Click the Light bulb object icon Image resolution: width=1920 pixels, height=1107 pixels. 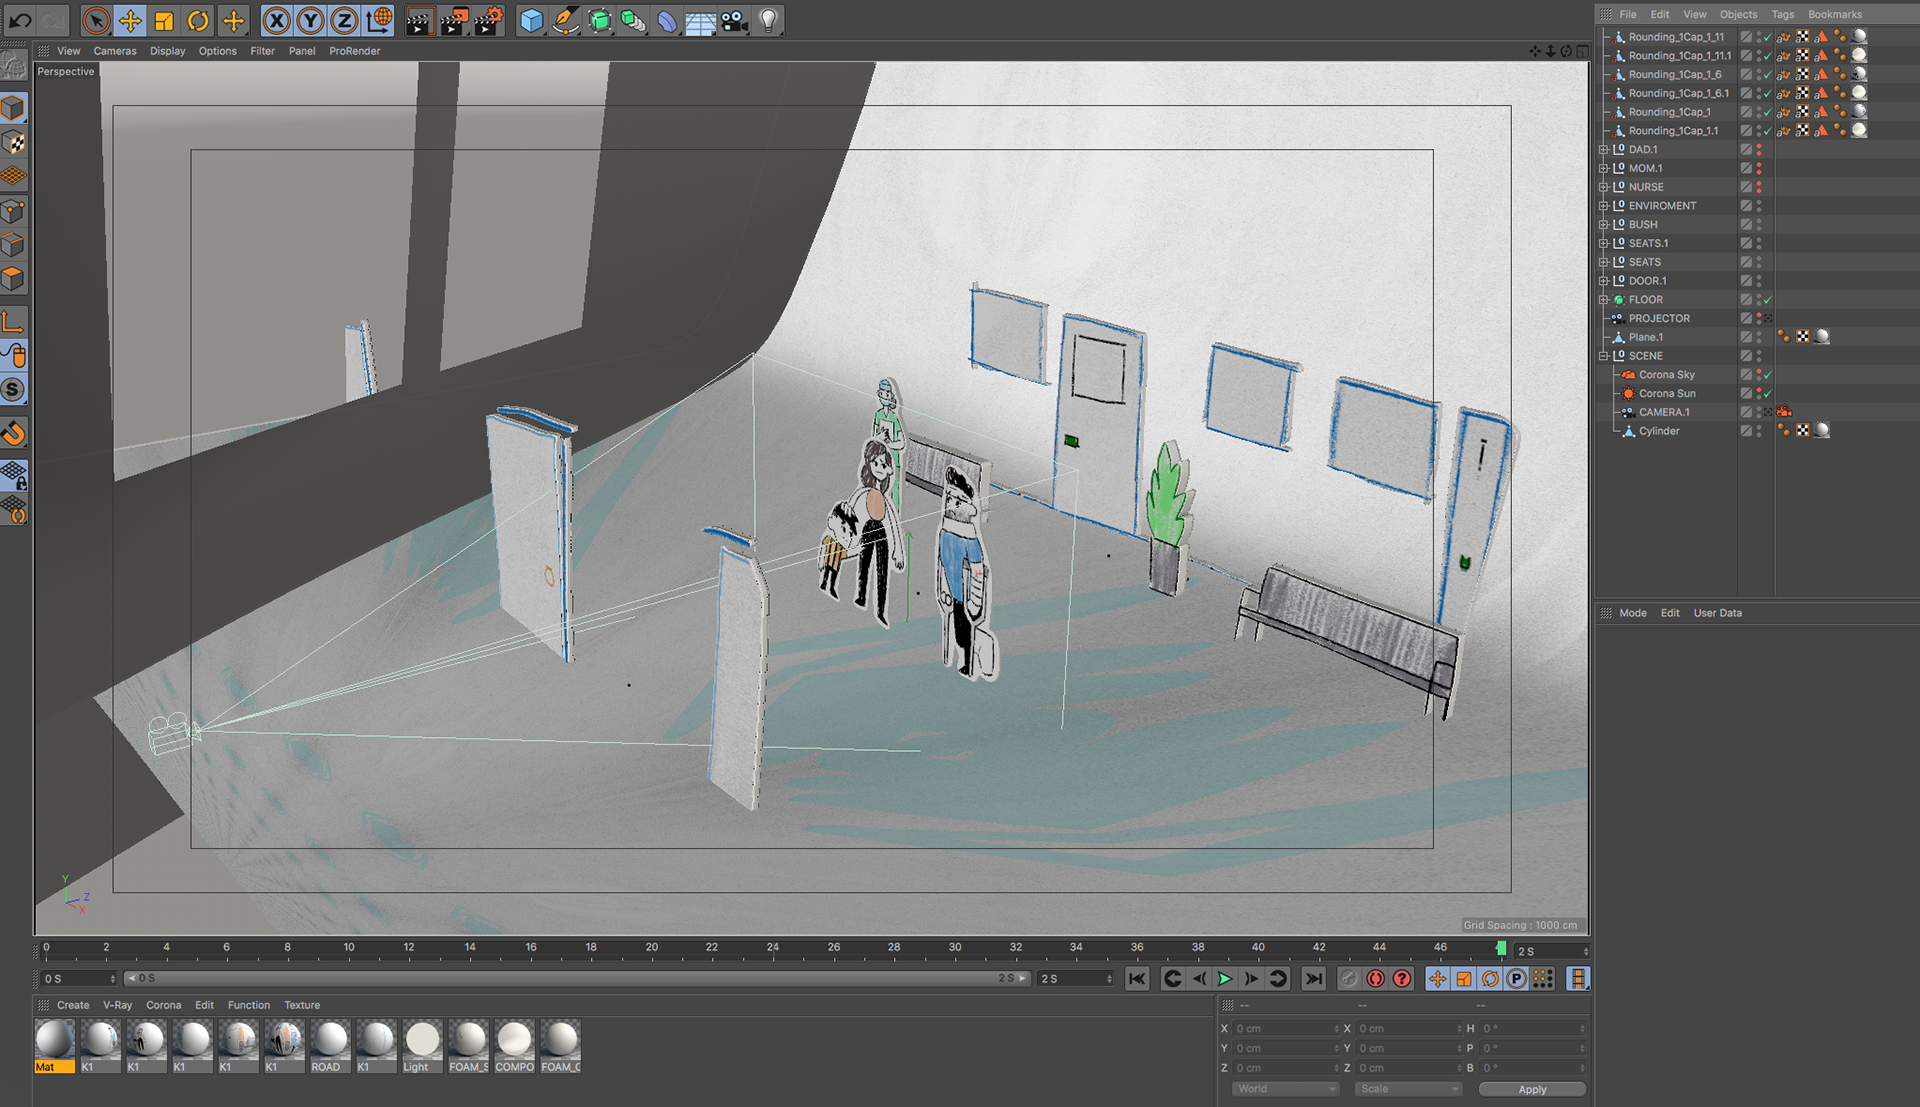coord(768,21)
